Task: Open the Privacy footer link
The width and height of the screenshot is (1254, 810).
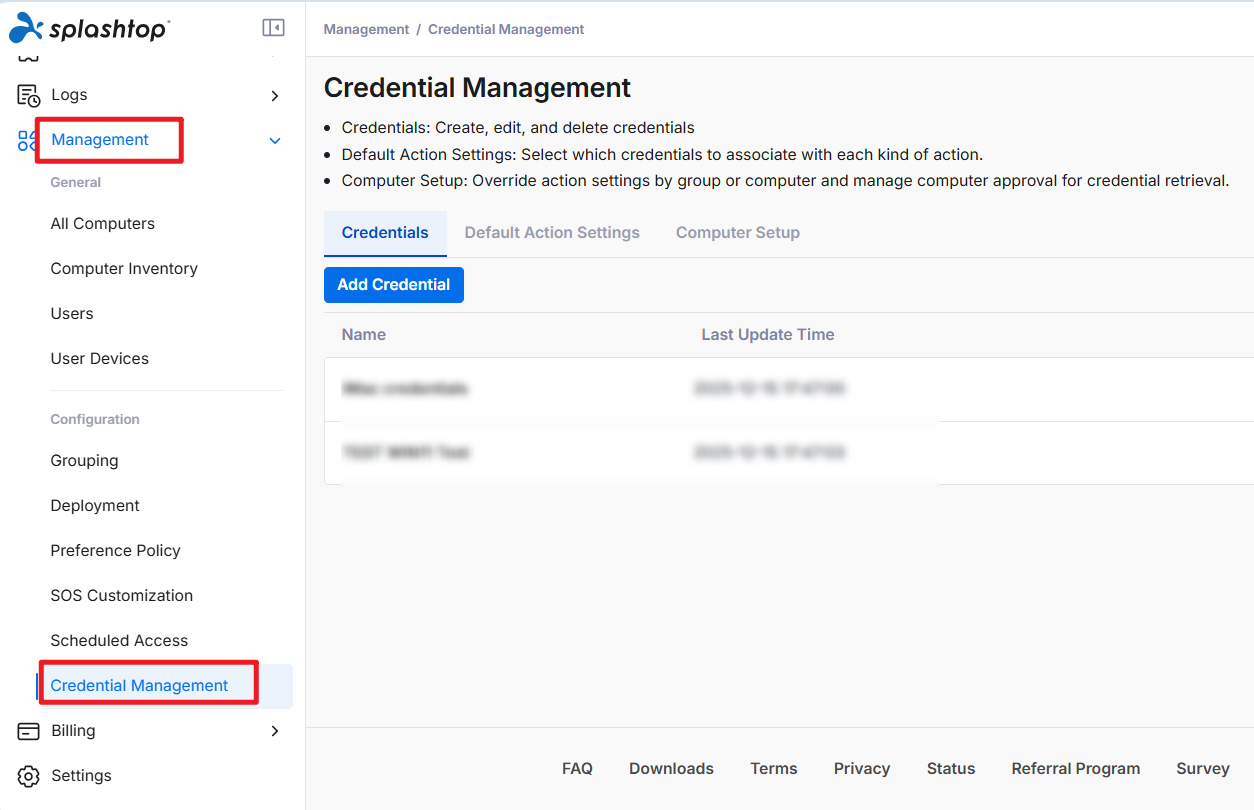Action: point(862,769)
